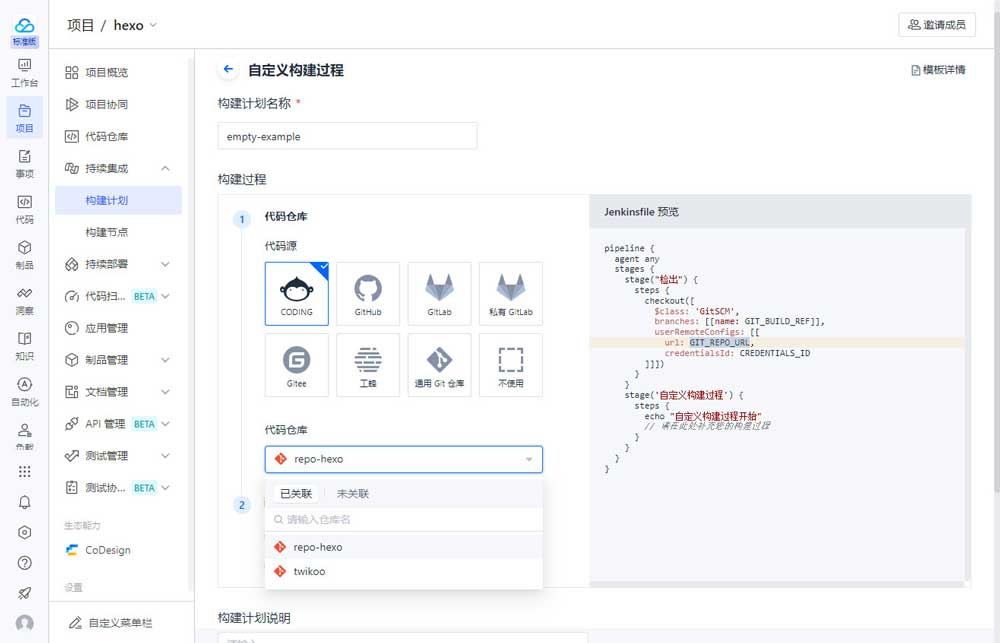This screenshot has width=1000, height=643.
Task: Expand the 文档管理 menu section
Action: (165, 392)
